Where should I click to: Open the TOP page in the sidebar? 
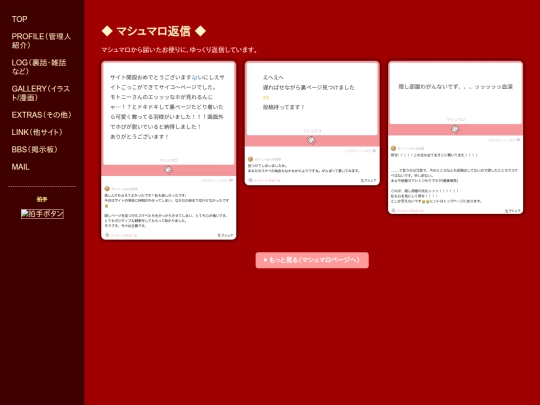(19, 19)
